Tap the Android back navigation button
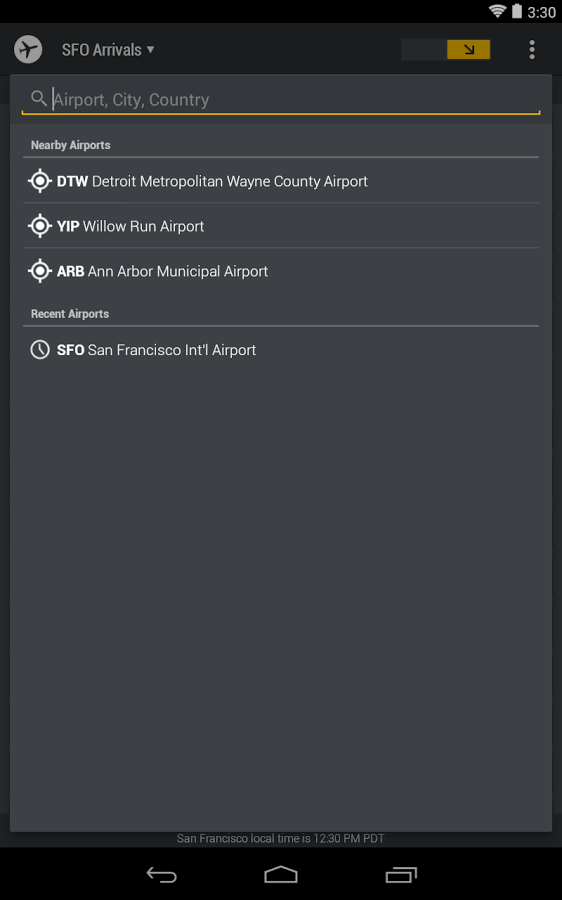562x900 pixels. 162,875
